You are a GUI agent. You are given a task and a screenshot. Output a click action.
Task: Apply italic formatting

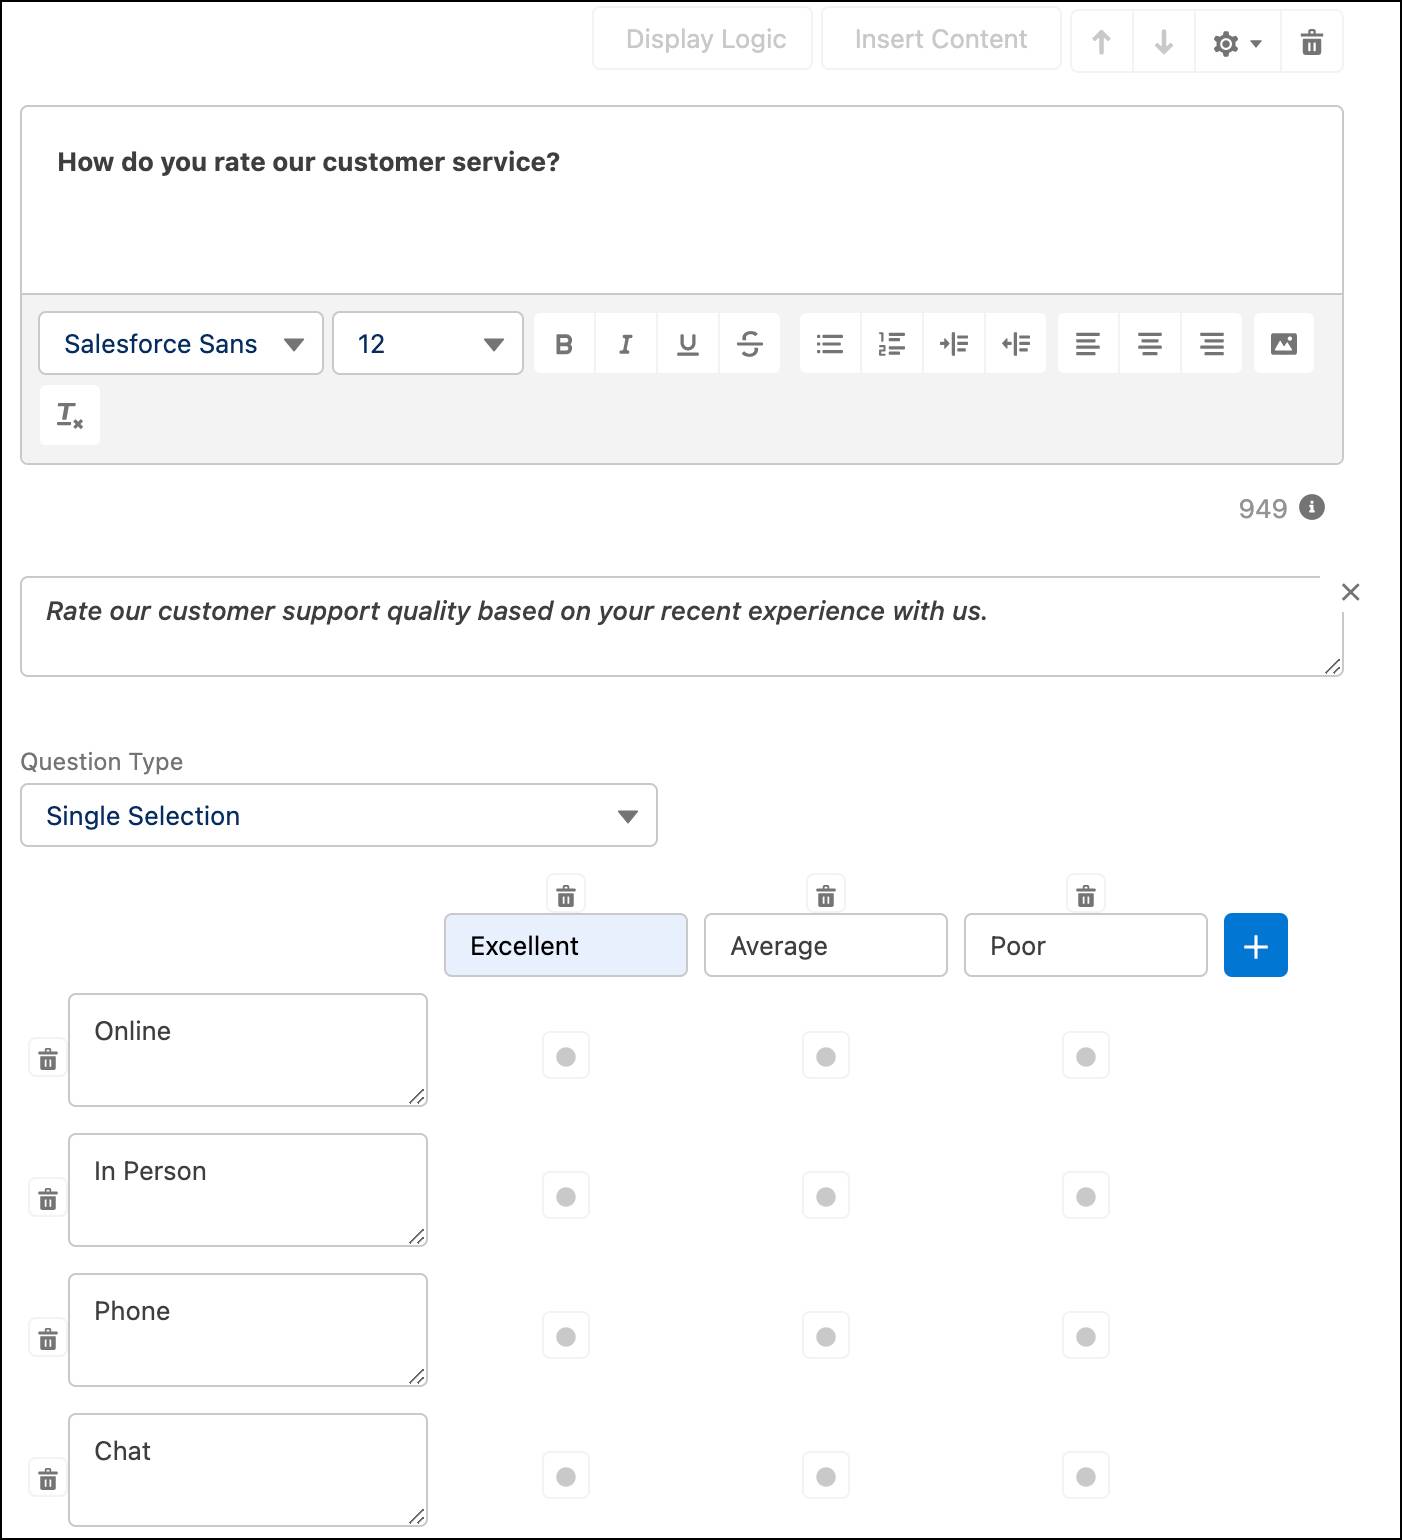click(x=626, y=343)
